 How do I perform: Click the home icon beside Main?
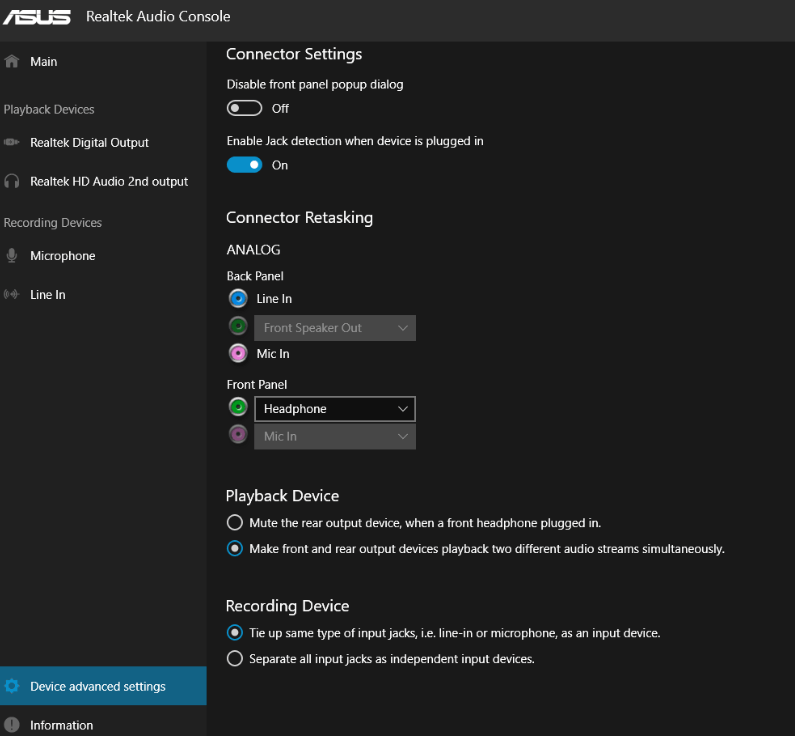(x=12, y=61)
